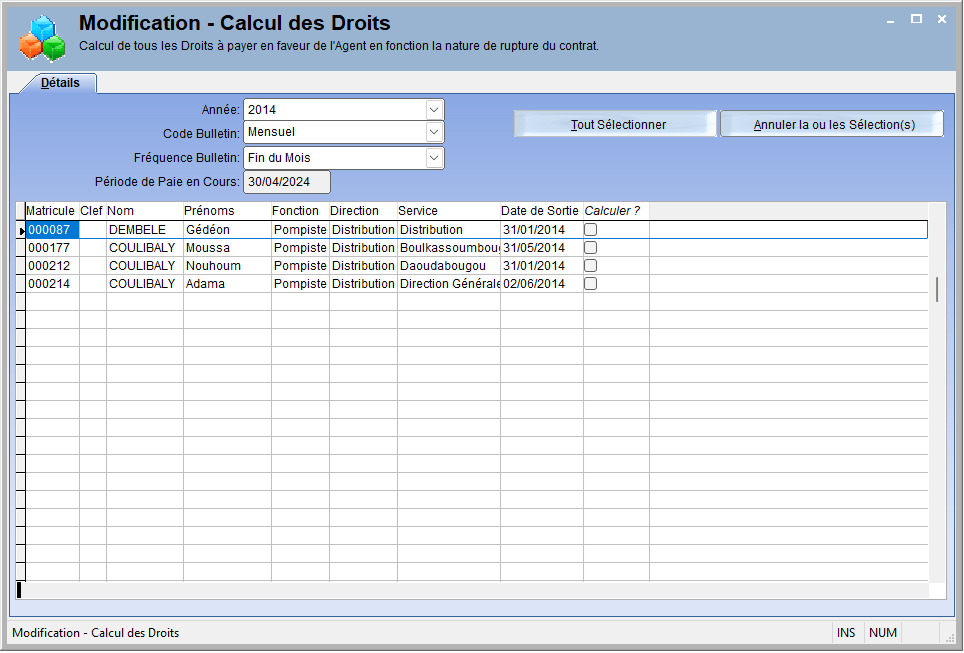
Task: Open the Année dropdown arrow
Action: click(x=434, y=110)
